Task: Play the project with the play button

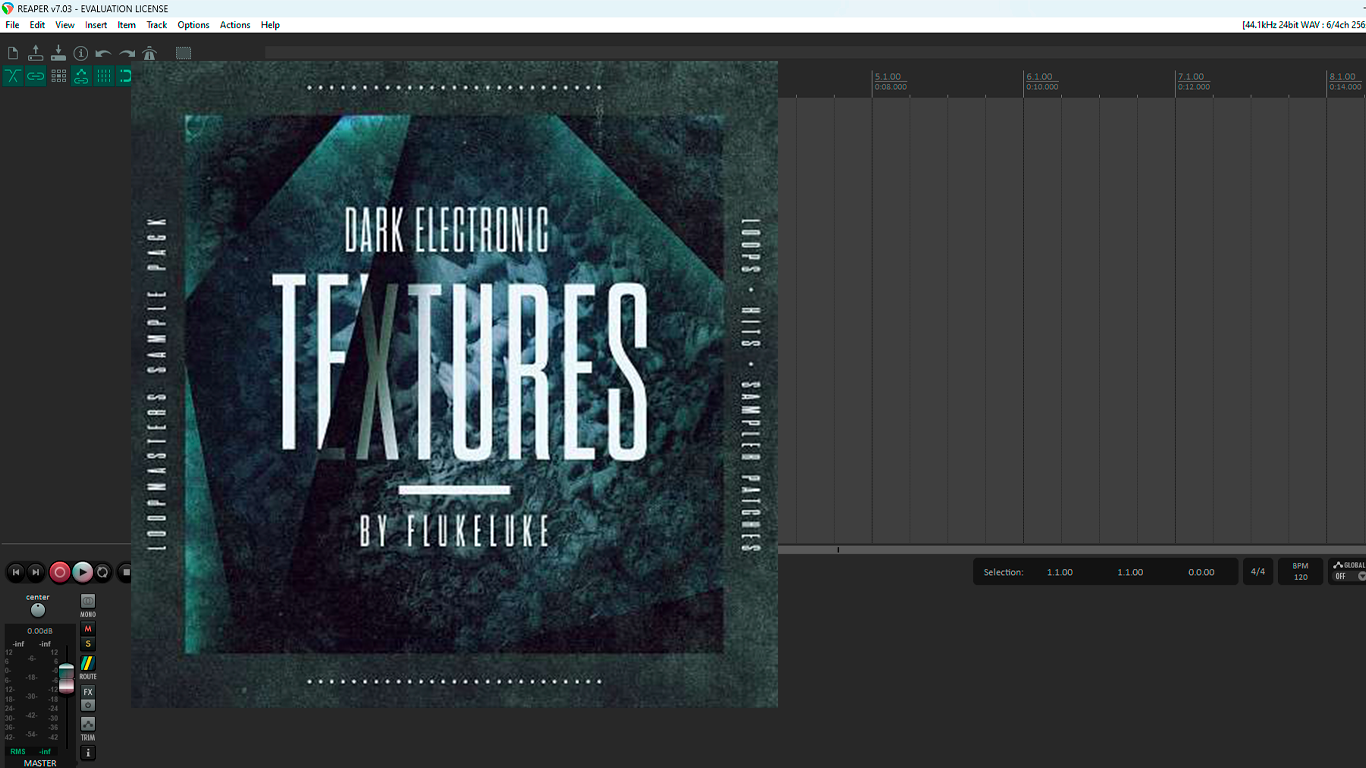Action: pyautogui.click(x=82, y=572)
